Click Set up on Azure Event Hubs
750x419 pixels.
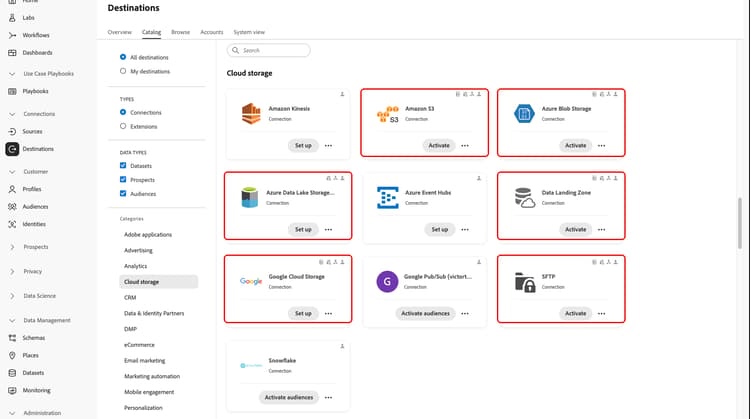[x=440, y=230]
